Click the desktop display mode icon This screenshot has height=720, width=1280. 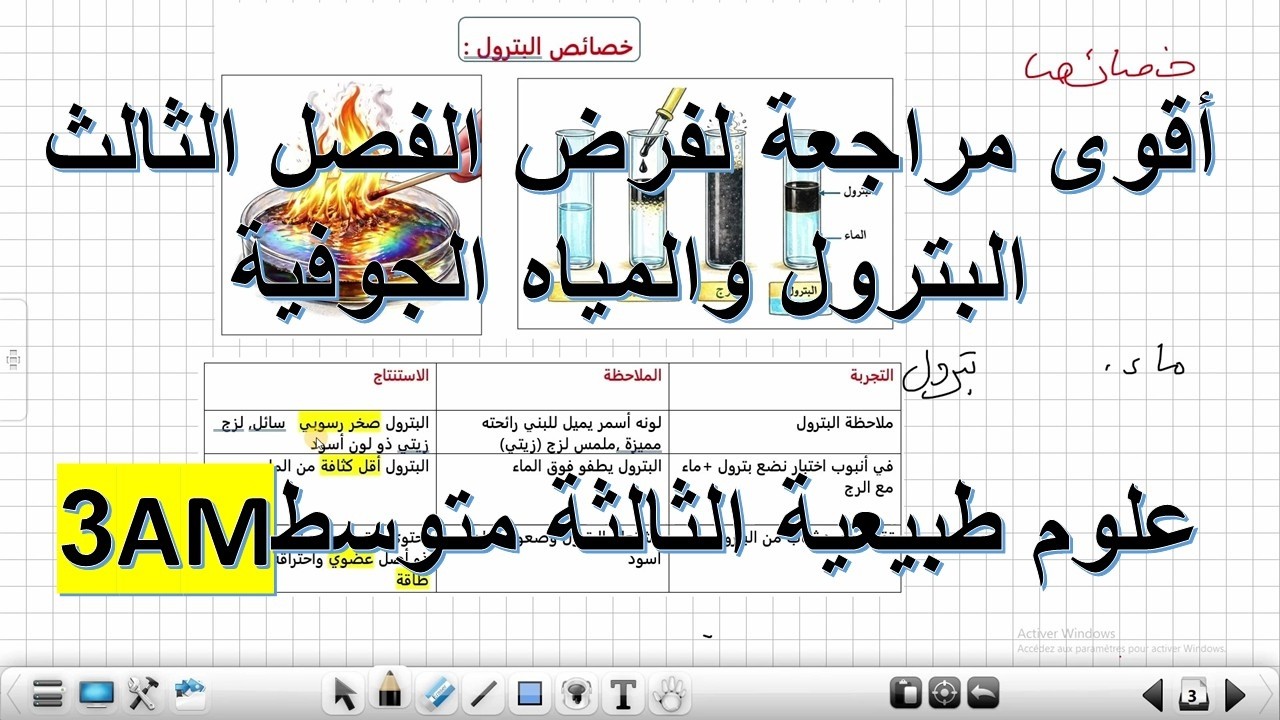(x=96, y=692)
